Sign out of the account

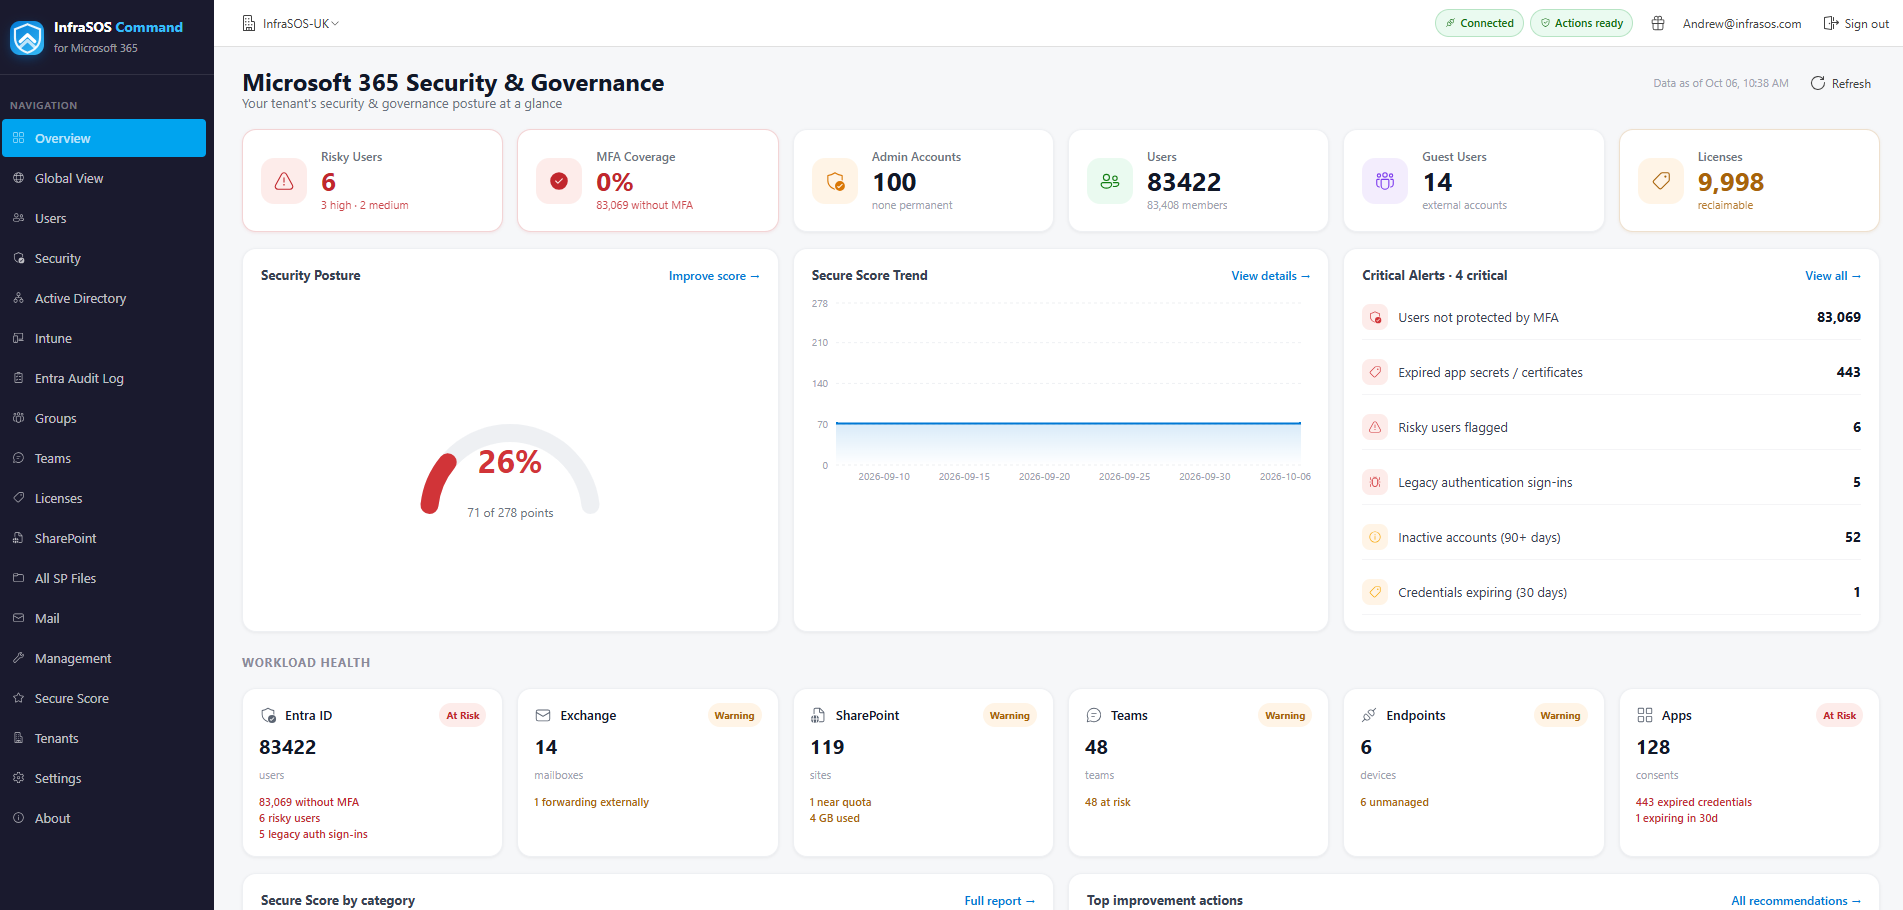(x=1856, y=23)
